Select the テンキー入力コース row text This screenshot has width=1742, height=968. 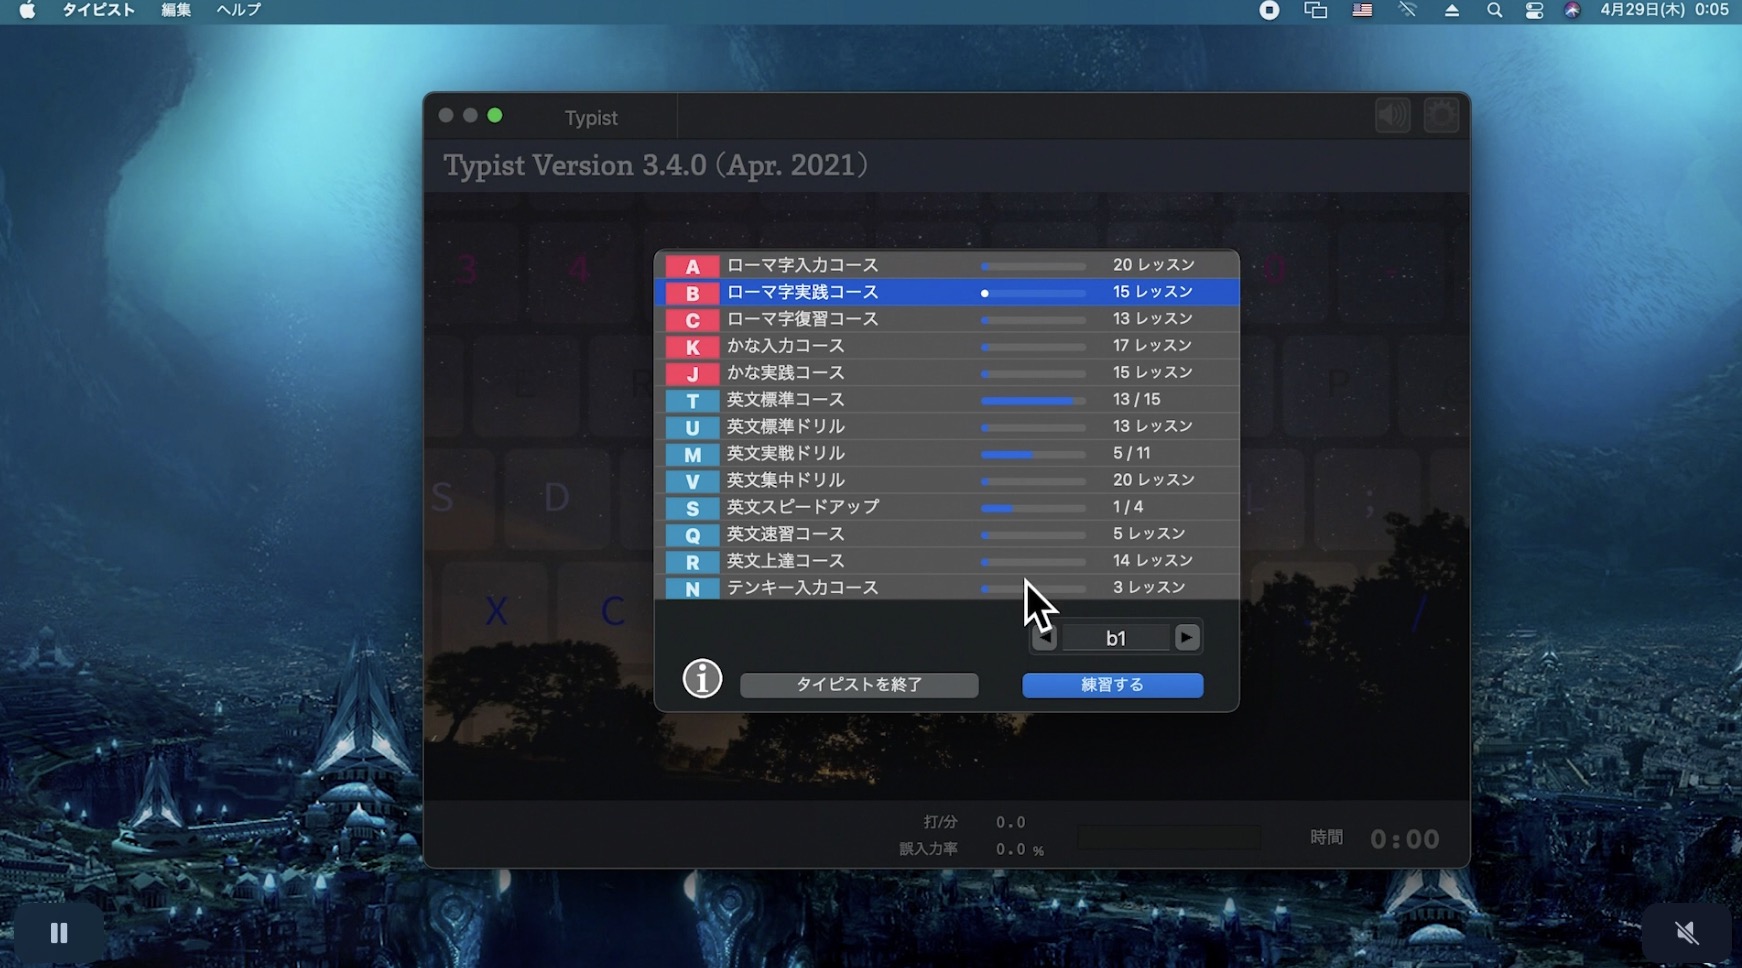(x=802, y=588)
